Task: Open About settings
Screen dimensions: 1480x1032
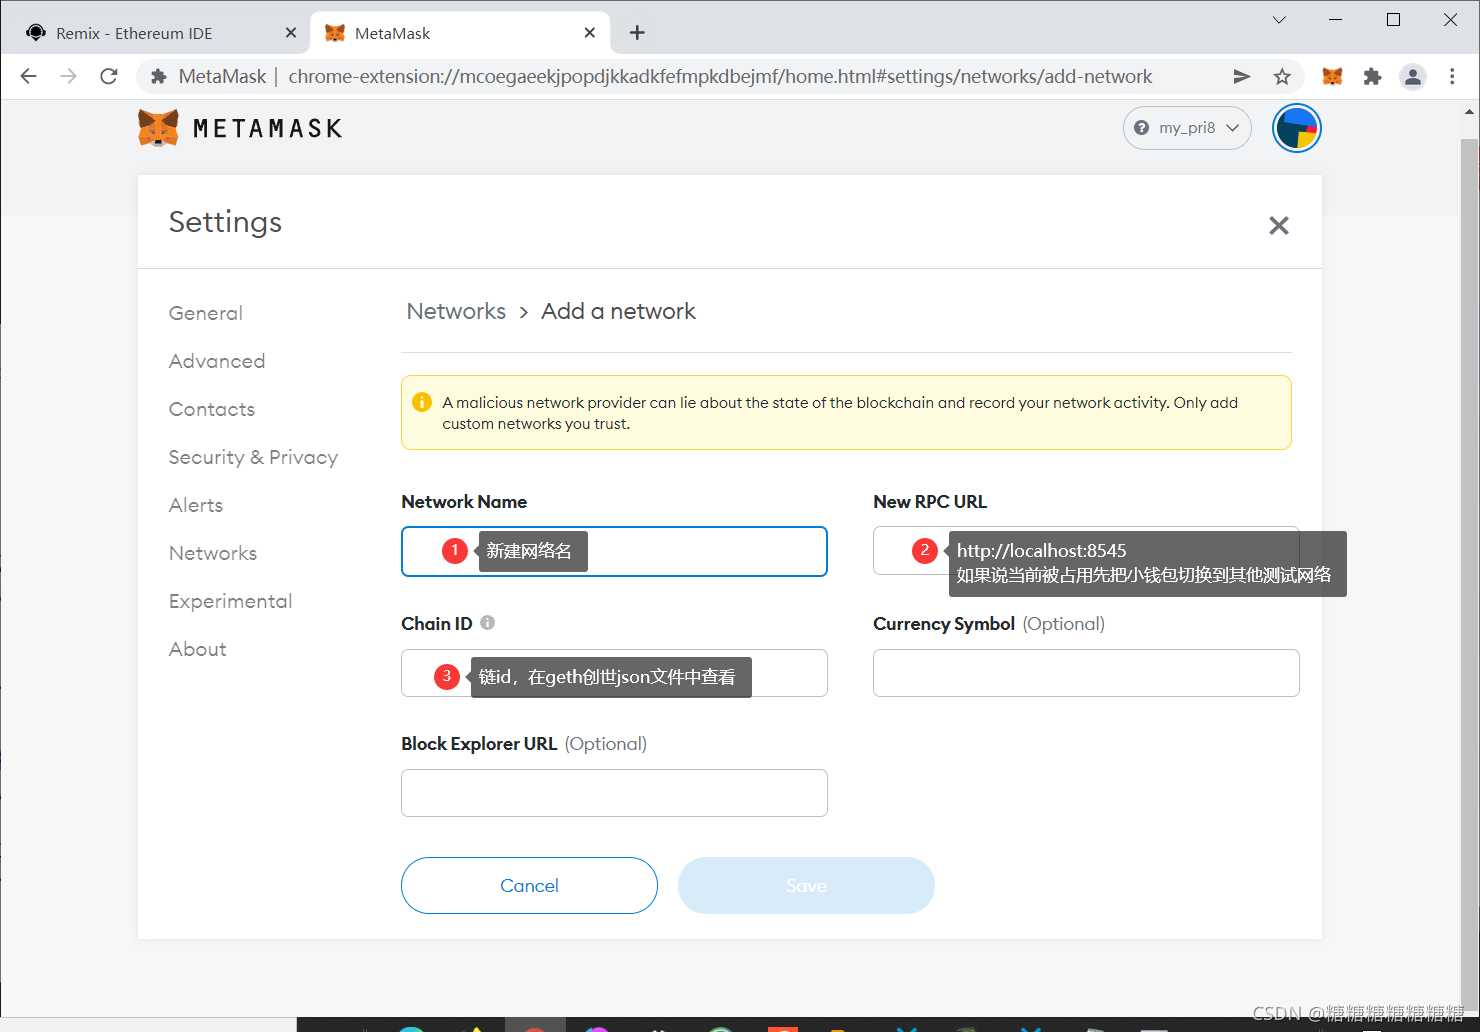Action: click(x=198, y=649)
